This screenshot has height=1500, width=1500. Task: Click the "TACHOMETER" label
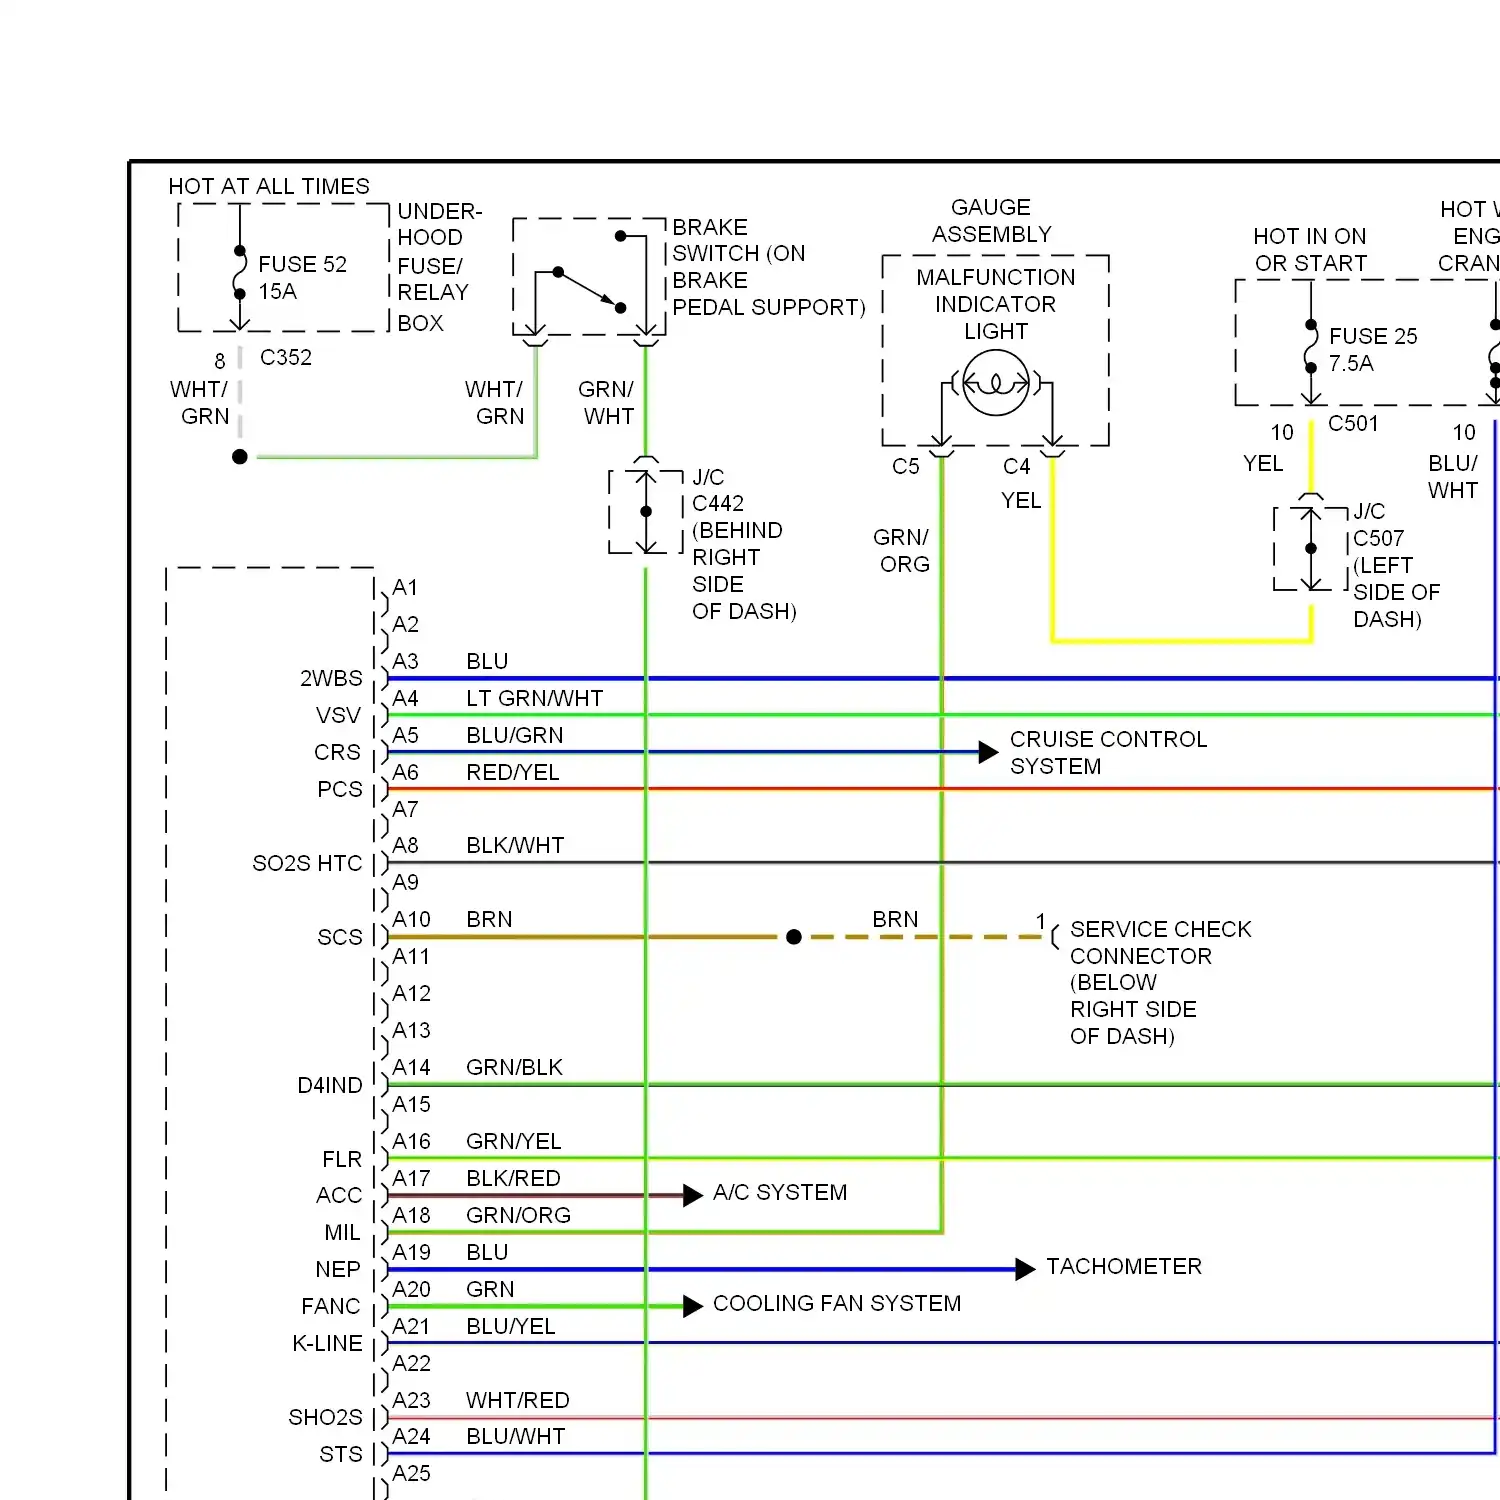pos(1124,1266)
